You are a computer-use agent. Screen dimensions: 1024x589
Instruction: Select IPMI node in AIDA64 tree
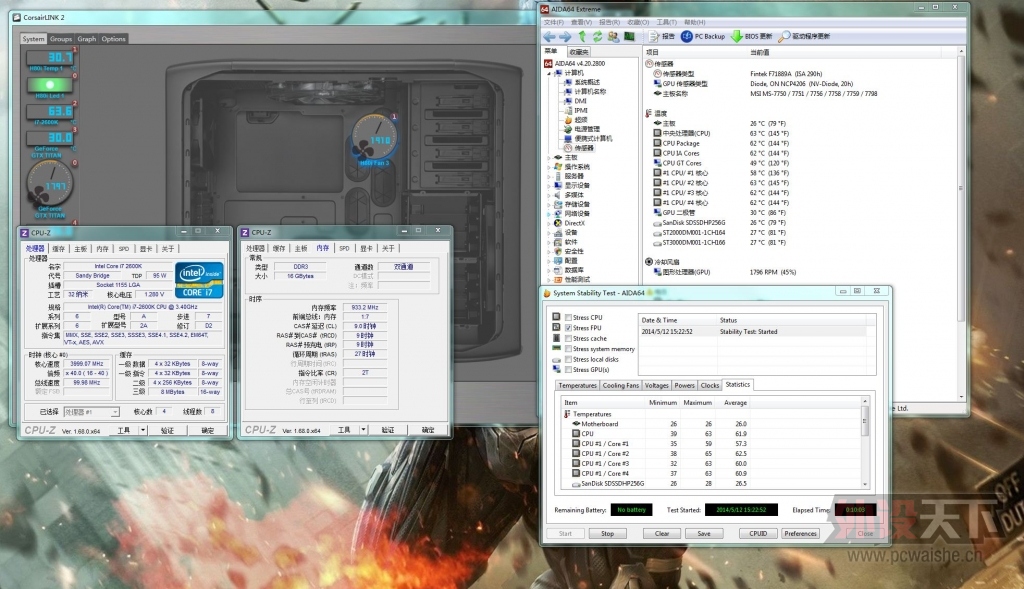click(575, 110)
